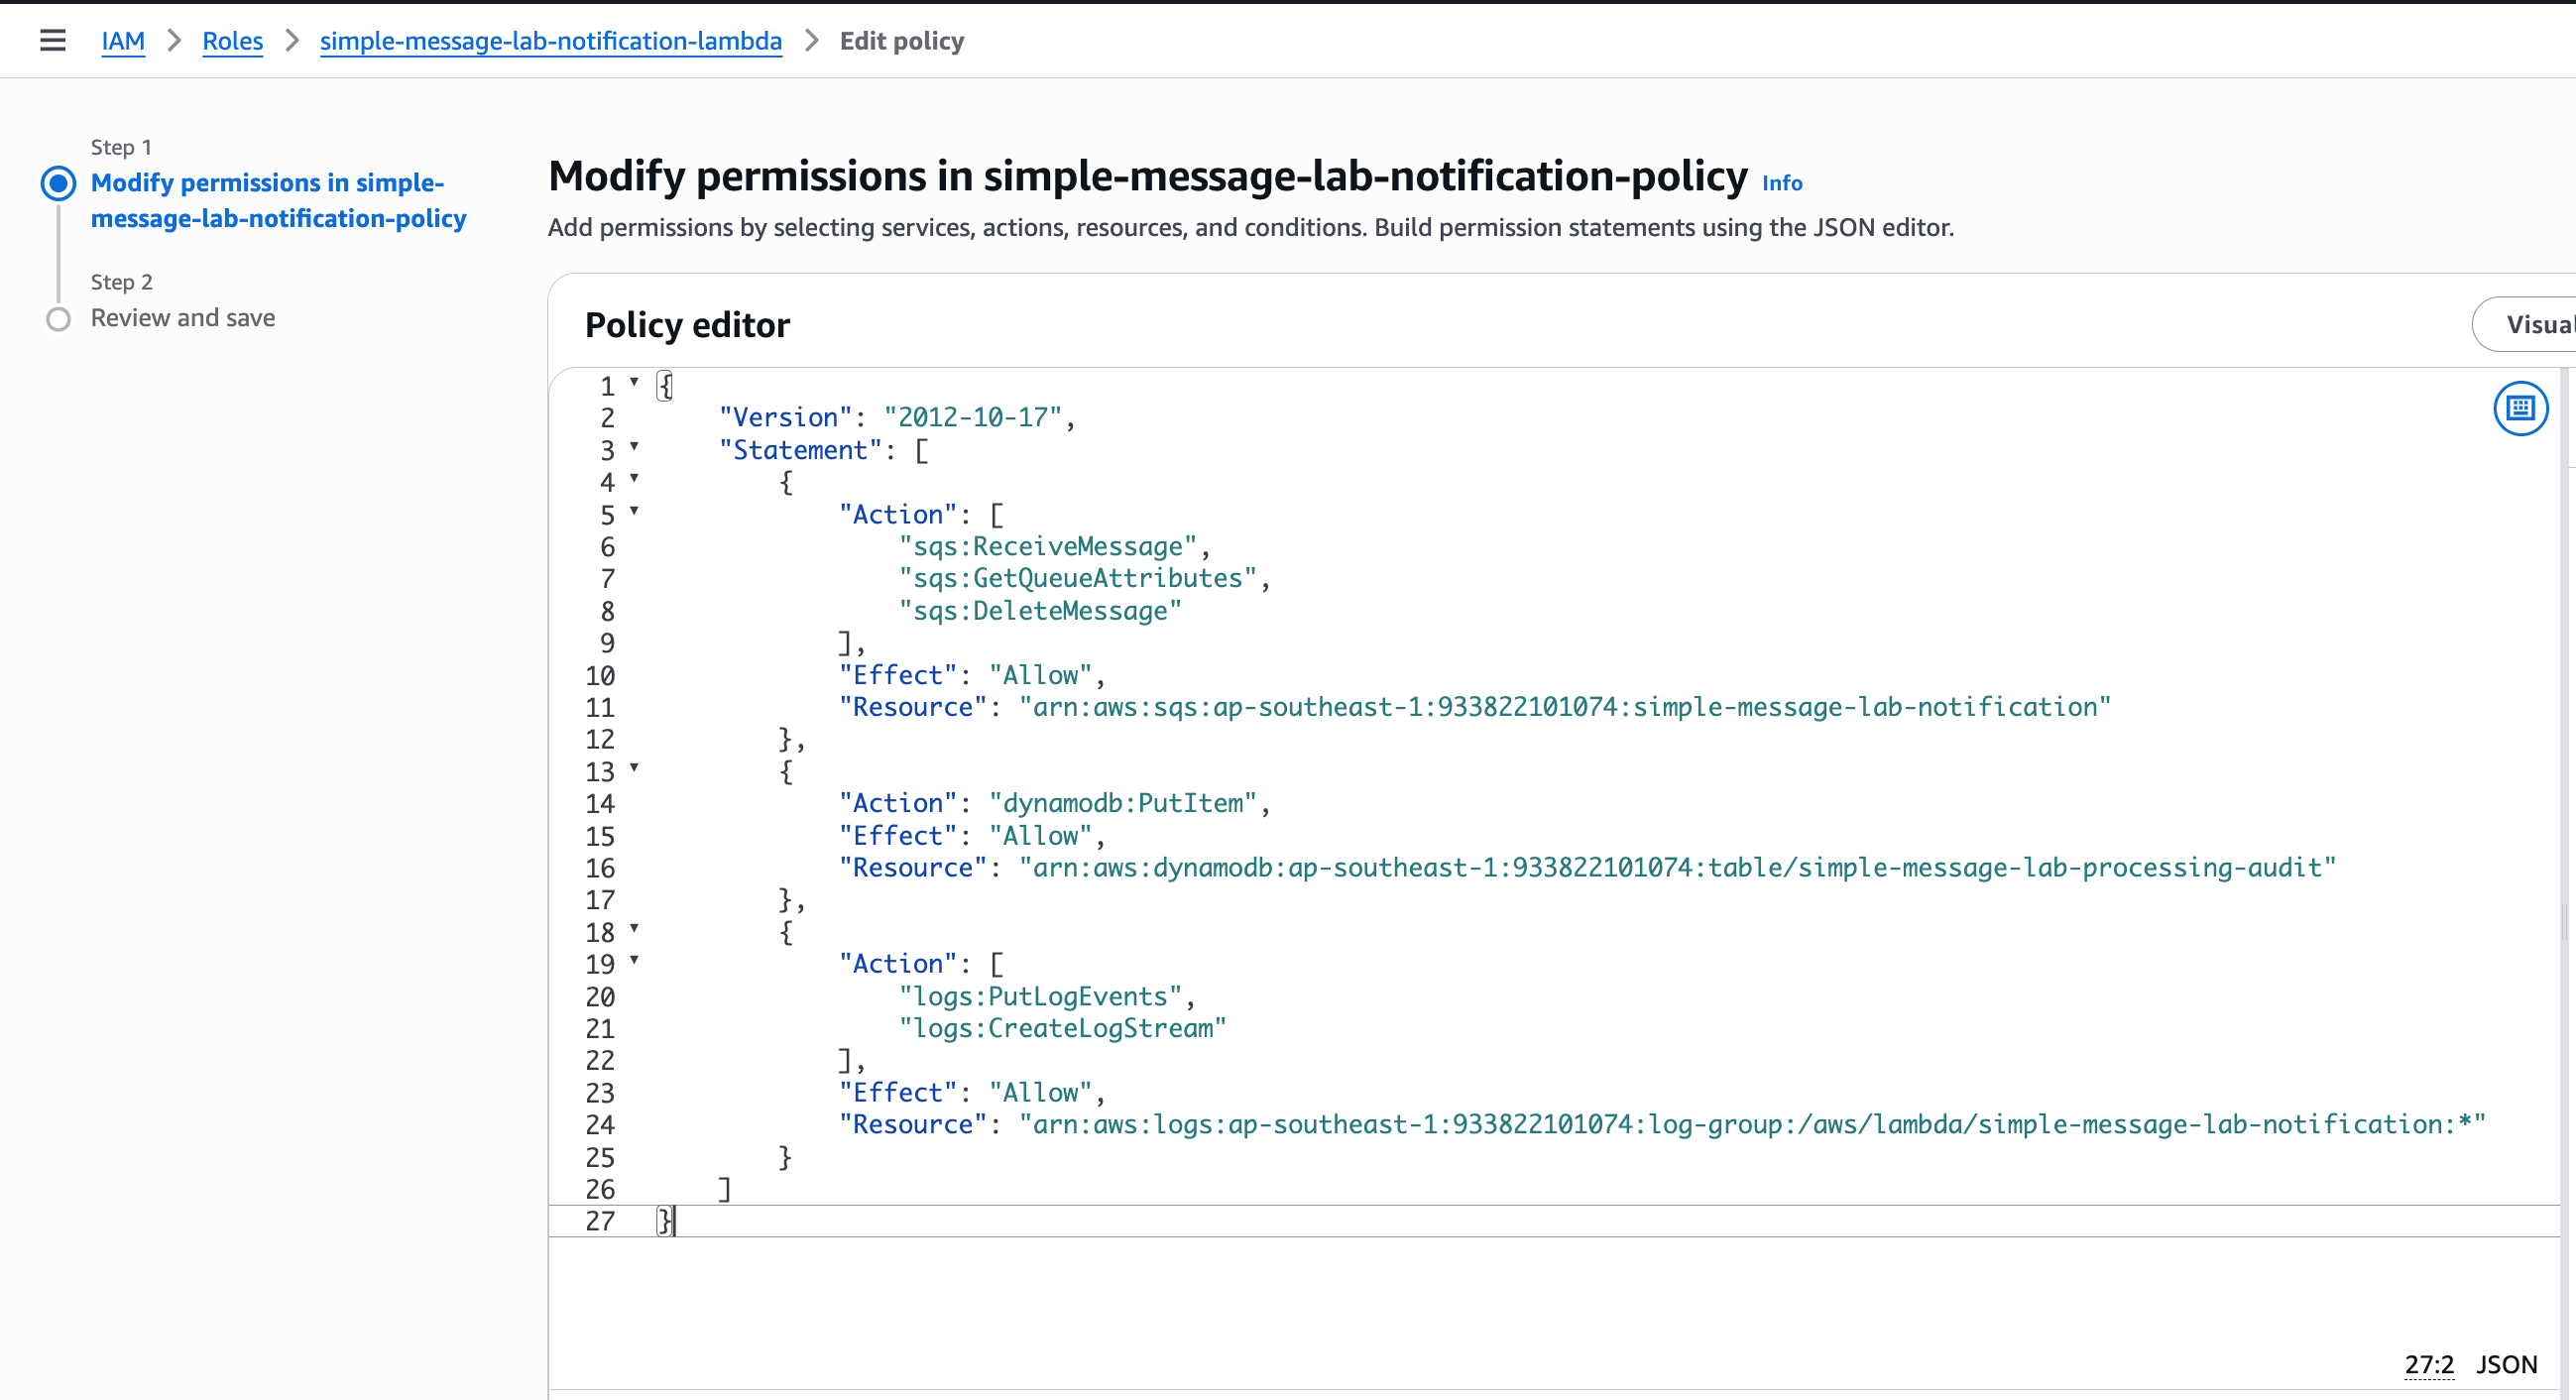Image resolution: width=2576 pixels, height=1400 pixels.
Task: Click cursor position 27:2 indicator
Action: (2429, 1365)
